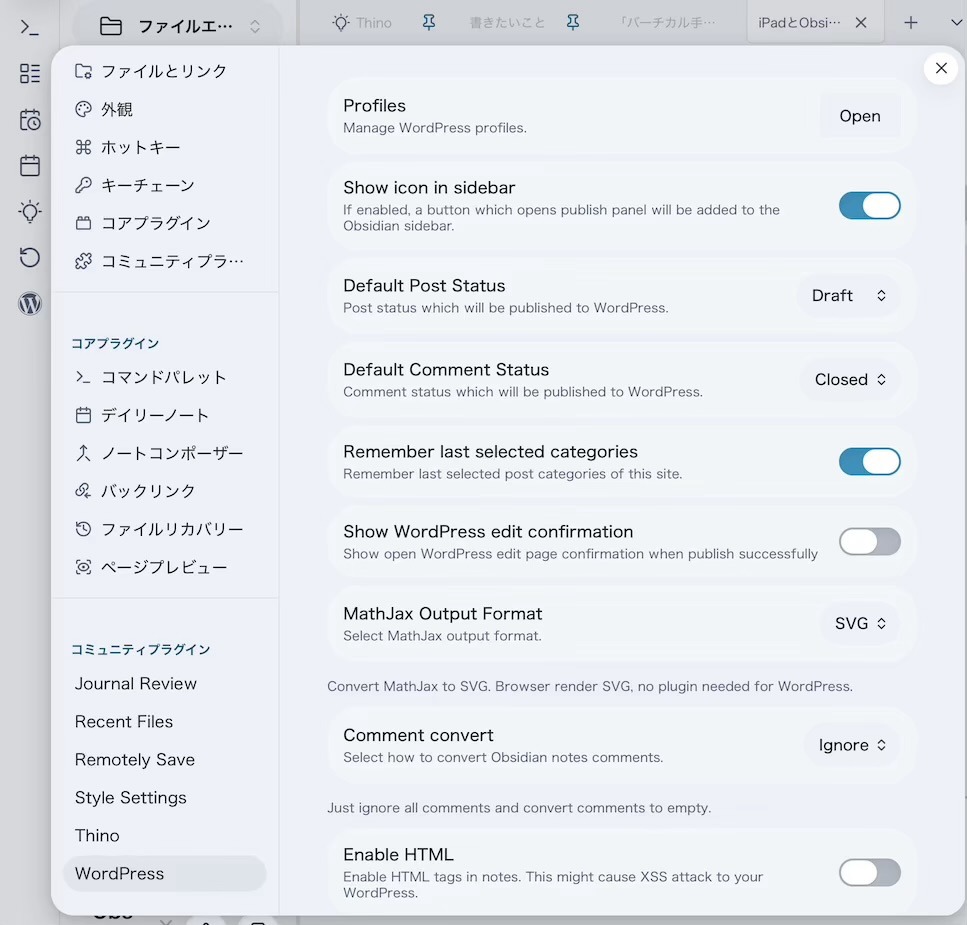Enable HTML toggle switch
The width and height of the screenshot is (967, 925).
(x=870, y=873)
